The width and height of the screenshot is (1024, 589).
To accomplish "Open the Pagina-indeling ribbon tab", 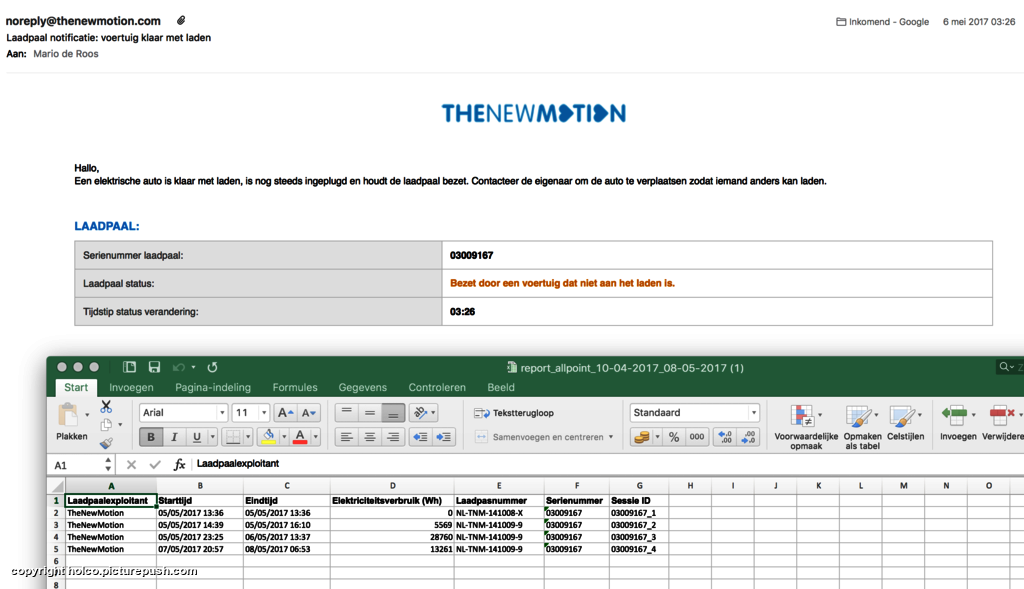I will click(x=213, y=387).
